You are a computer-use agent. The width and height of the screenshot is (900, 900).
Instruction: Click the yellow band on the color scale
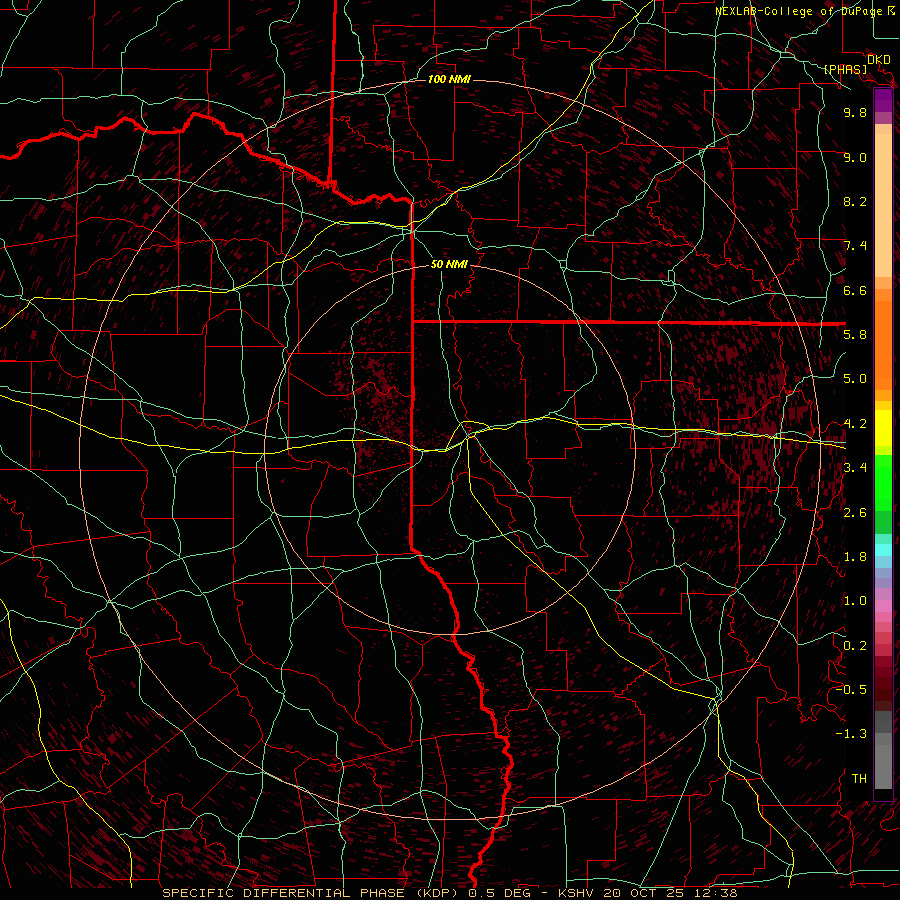pyautogui.click(x=883, y=428)
